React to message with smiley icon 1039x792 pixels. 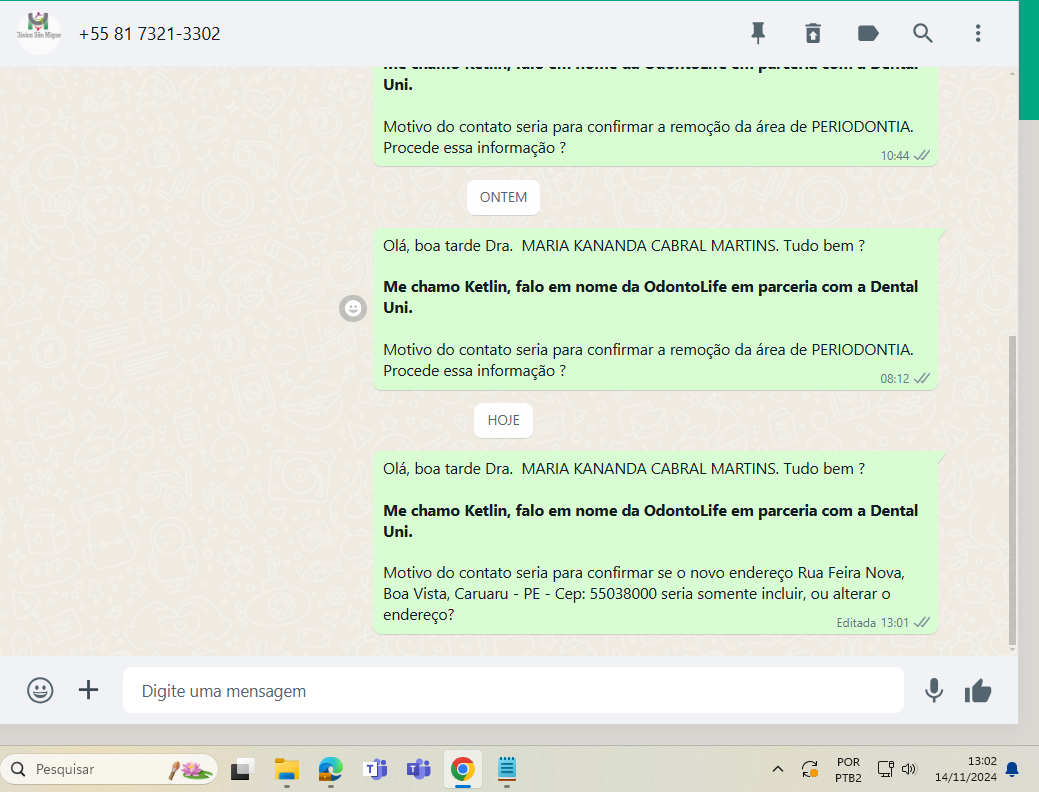tap(353, 308)
